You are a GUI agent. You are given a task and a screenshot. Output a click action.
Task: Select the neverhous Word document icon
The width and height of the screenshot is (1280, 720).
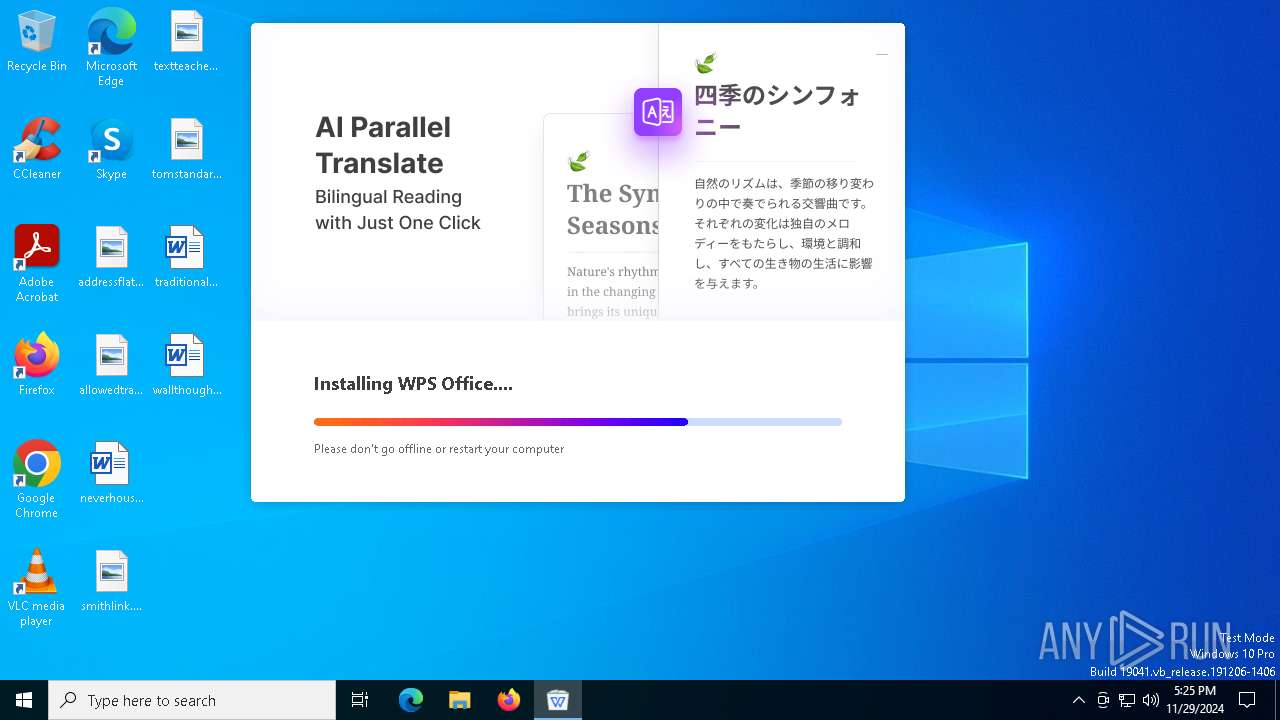pyautogui.click(x=111, y=473)
